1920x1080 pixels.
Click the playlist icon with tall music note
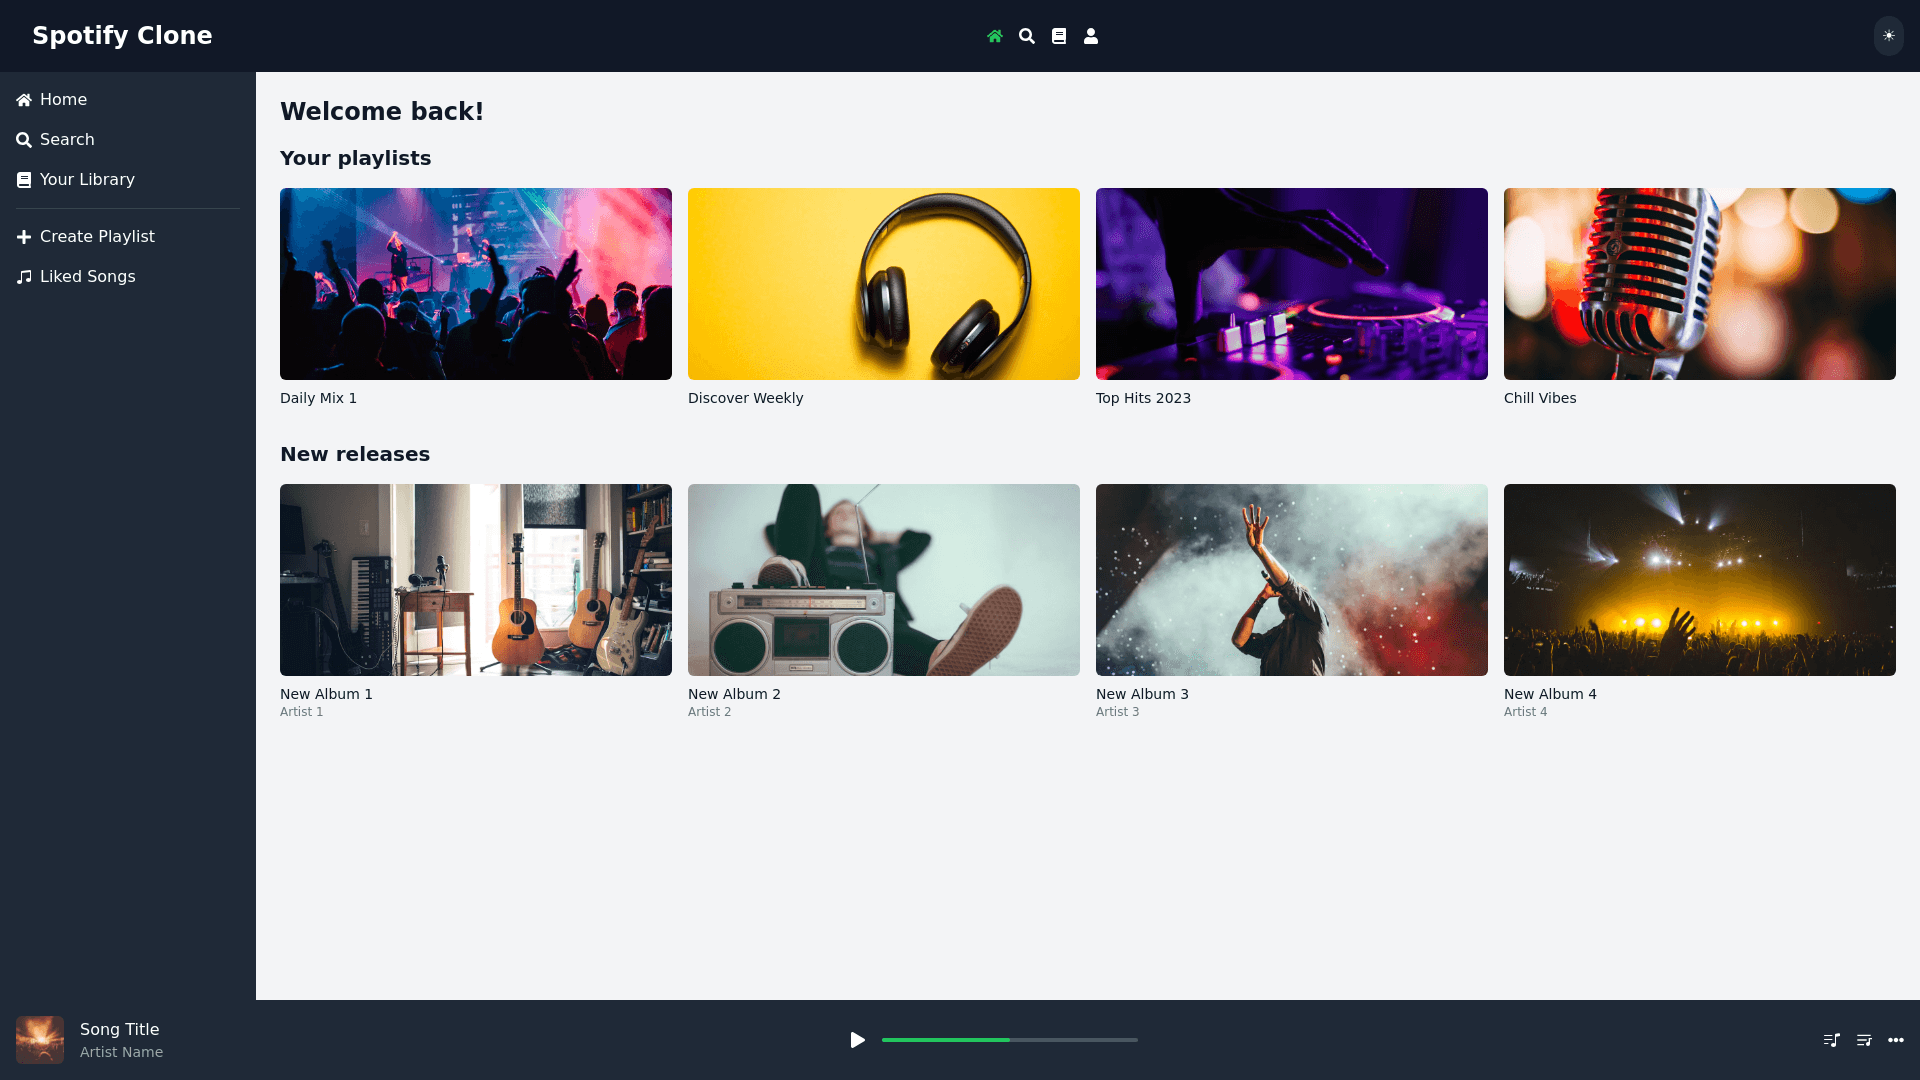point(1831,1040)
